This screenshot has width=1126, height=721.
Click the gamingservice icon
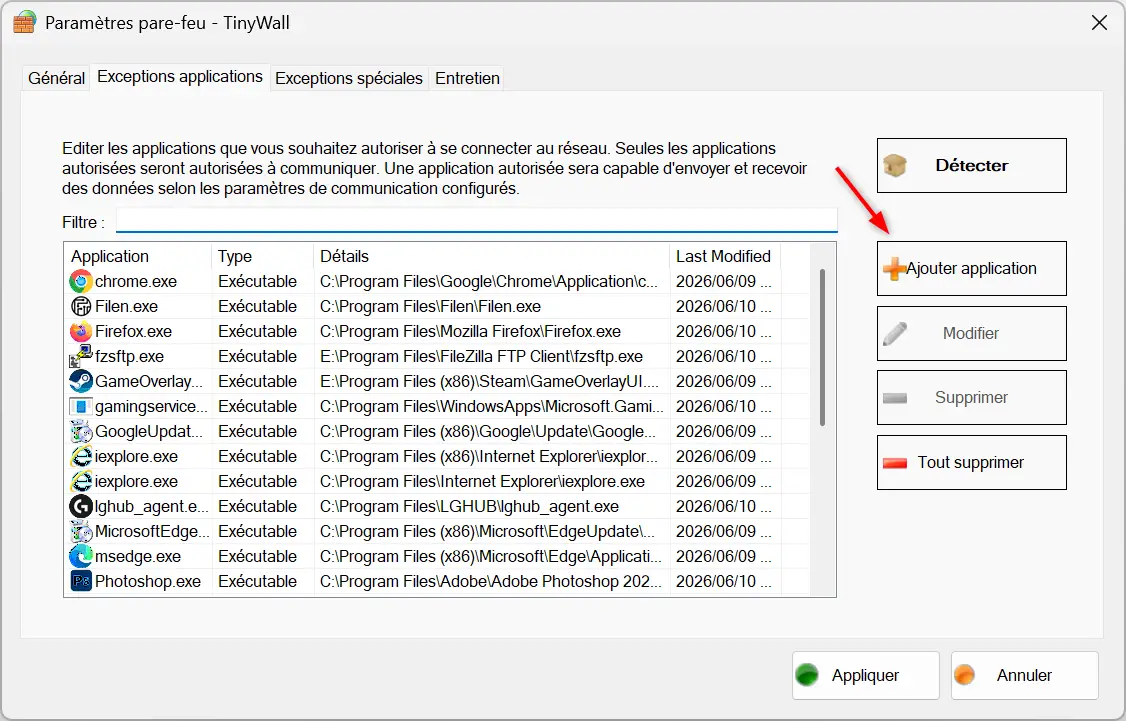[x=80, y=406]
